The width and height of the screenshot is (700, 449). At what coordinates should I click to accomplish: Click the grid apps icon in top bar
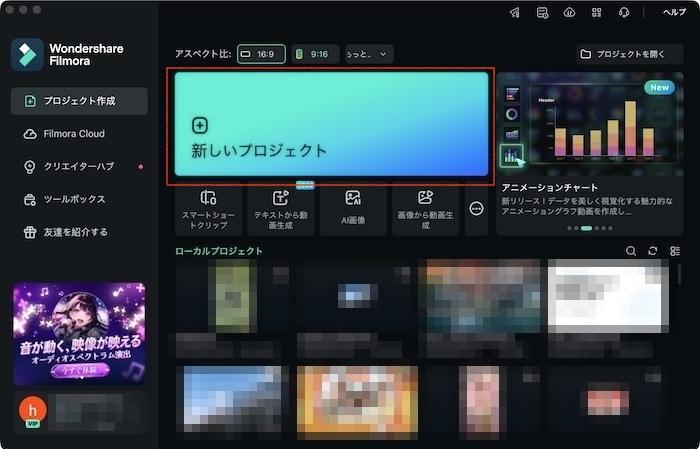coord(596,12)
